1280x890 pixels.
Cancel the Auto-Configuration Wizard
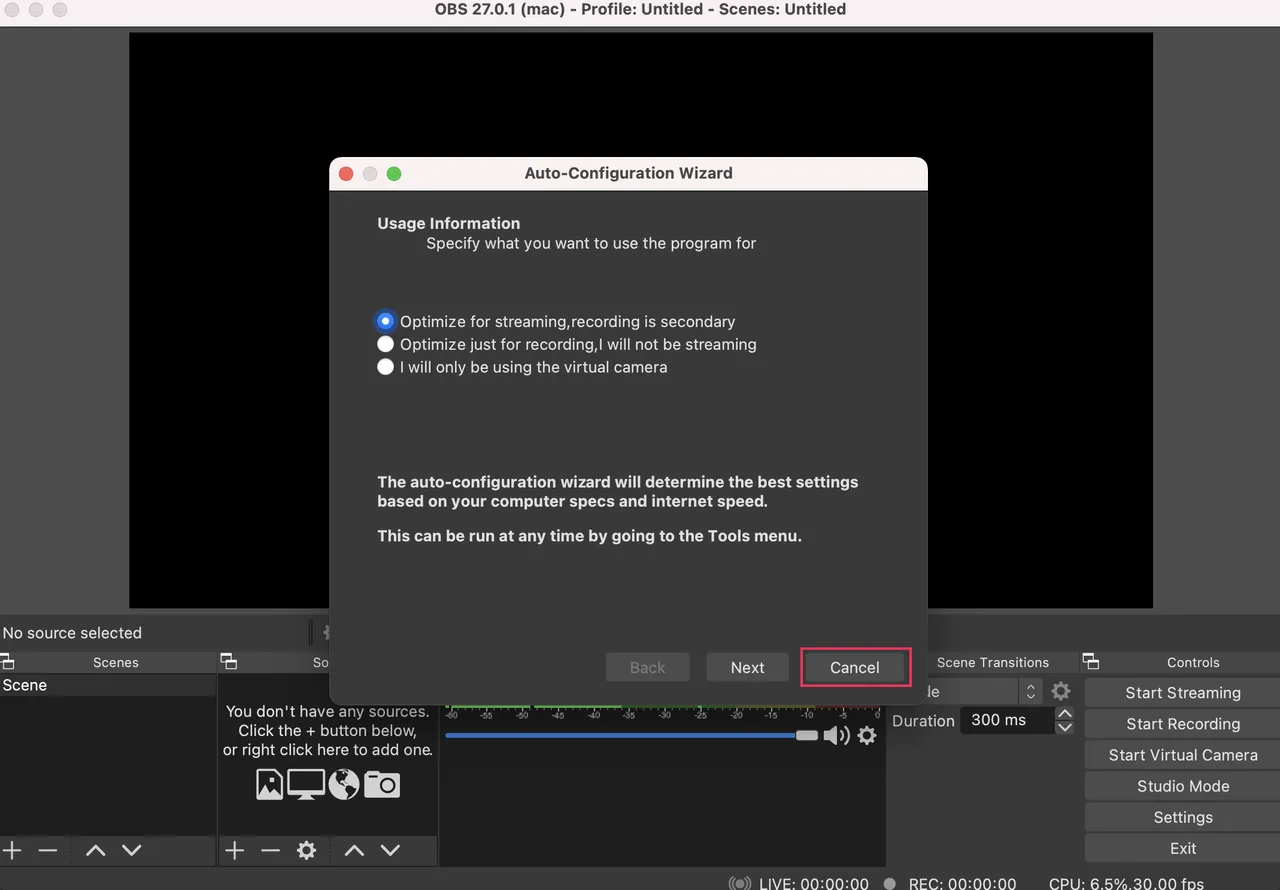tap(855, 668)
